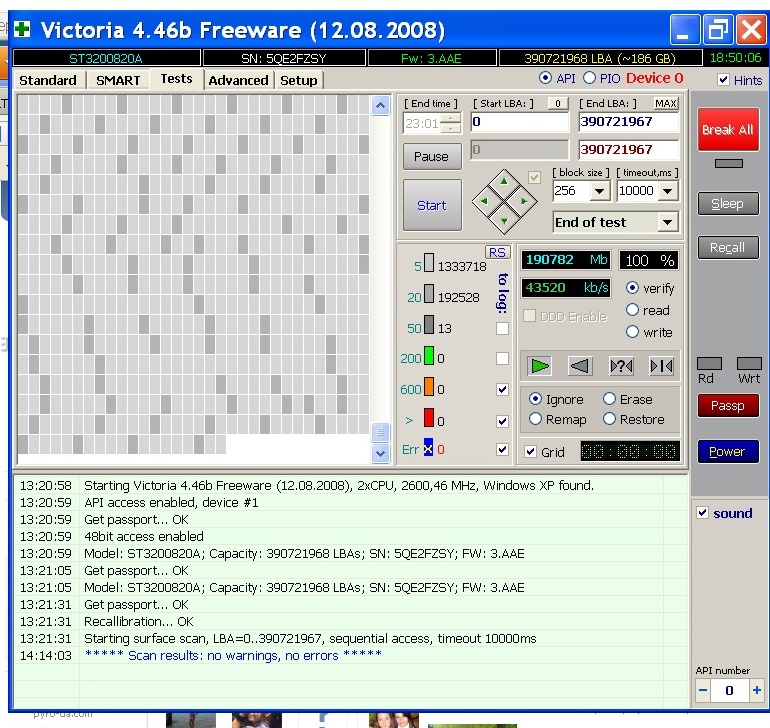Click the block map scrollbar thumb
Screen dimensions: 770x728
point(380,432)
